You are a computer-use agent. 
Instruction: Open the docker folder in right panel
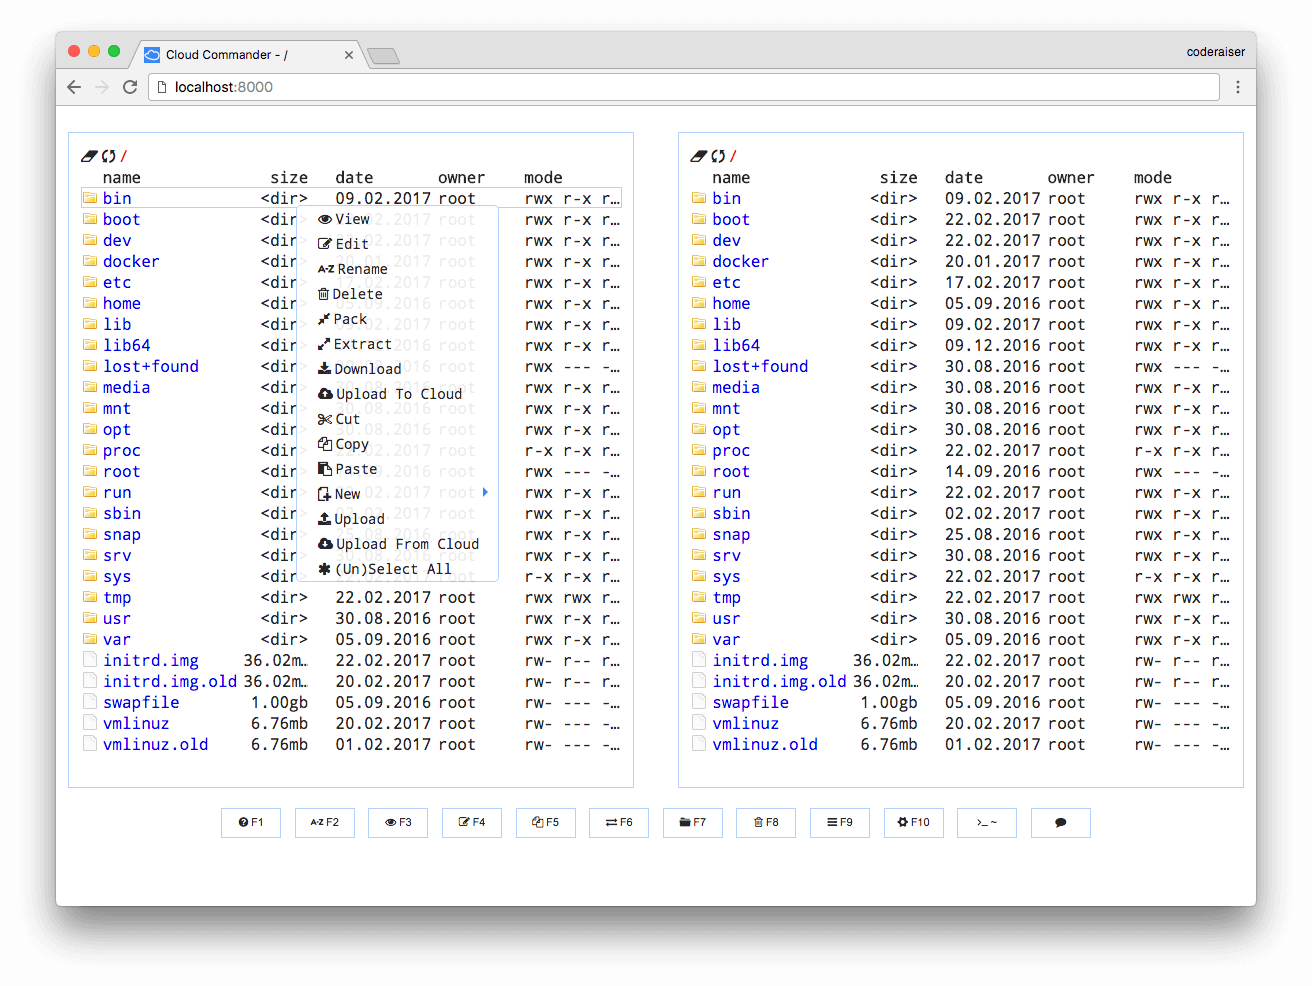pyautogui.click(x=740, y=262)
